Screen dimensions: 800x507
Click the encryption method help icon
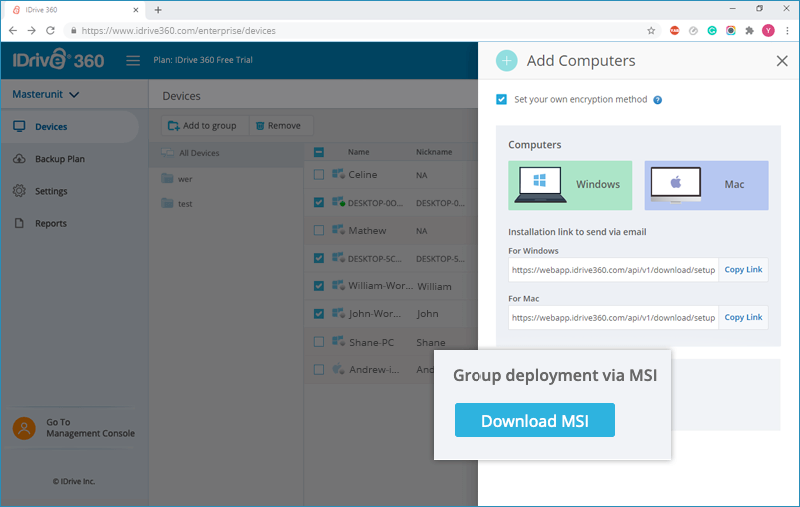(x=658, y=100)
